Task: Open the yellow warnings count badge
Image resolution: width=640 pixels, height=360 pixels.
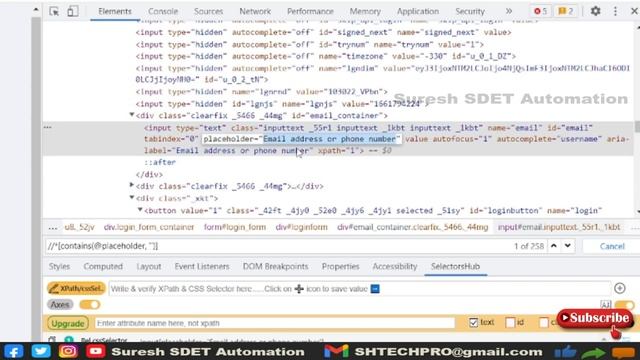Action: [x=566, y=11]
